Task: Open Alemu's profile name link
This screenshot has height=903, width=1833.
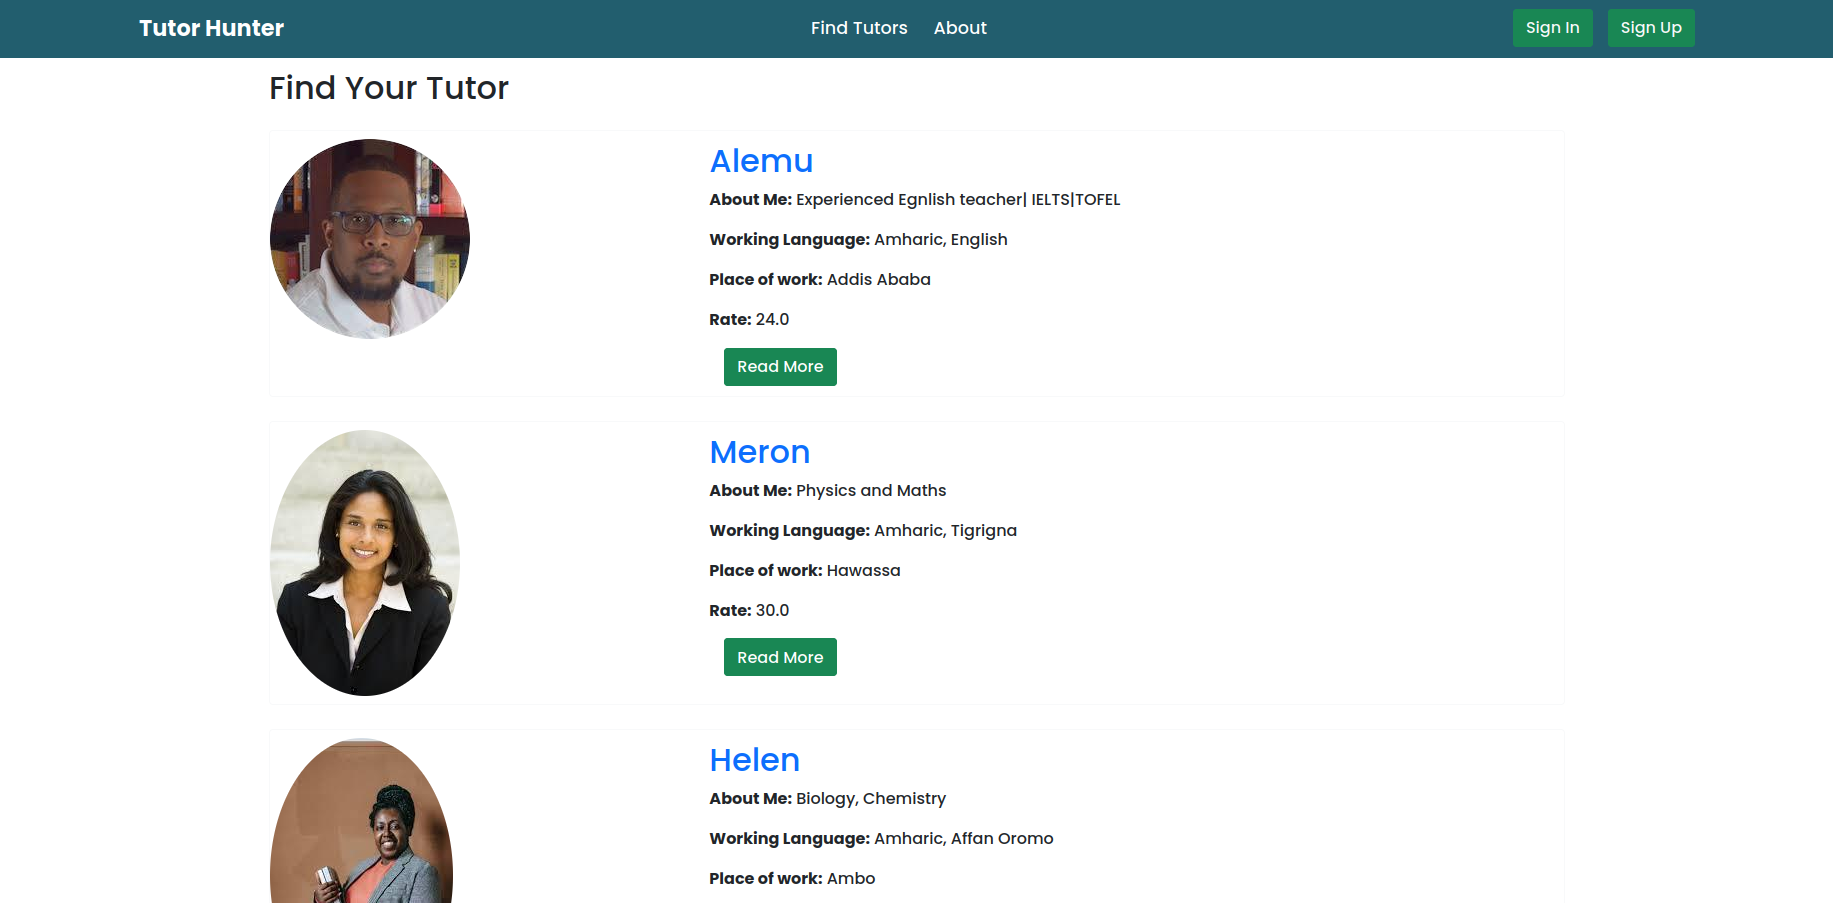Action: point(761,161)
